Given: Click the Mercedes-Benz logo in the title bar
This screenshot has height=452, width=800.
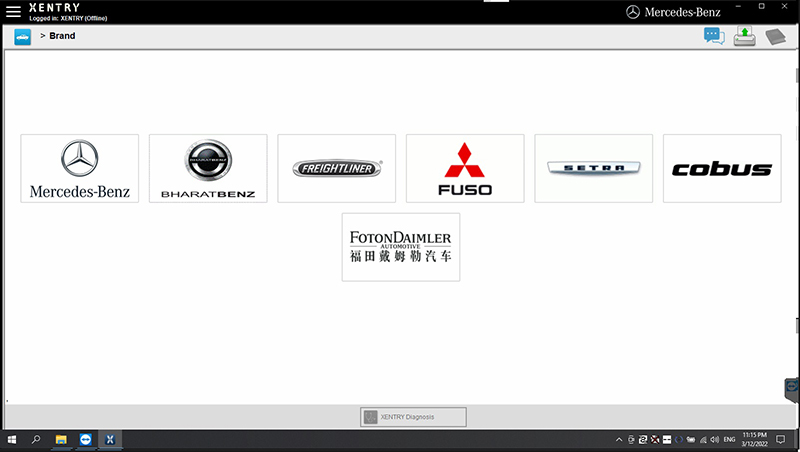Looking at the screenshot, I should 673,12.
